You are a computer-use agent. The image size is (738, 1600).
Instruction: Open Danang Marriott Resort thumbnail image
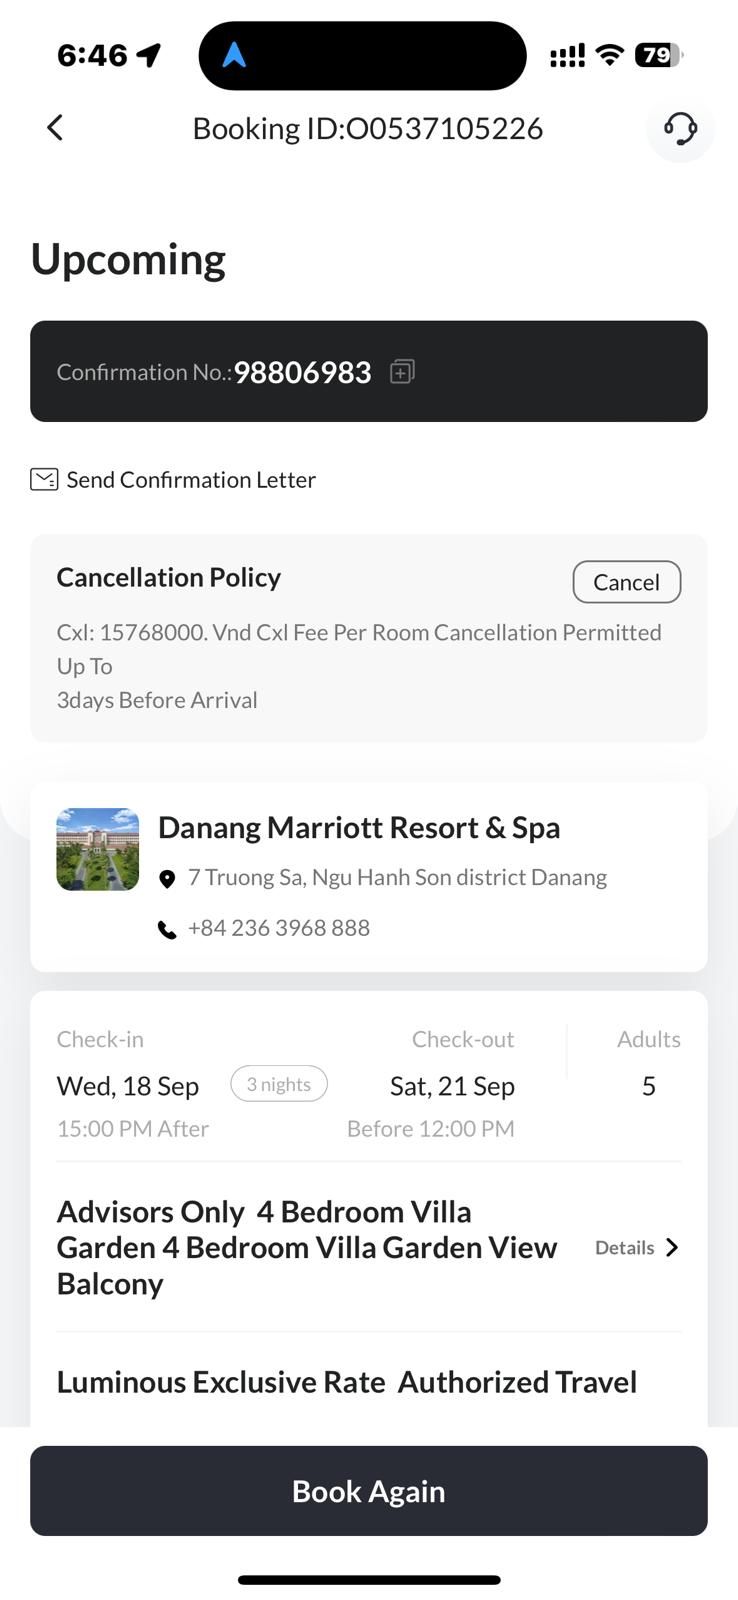98,849
